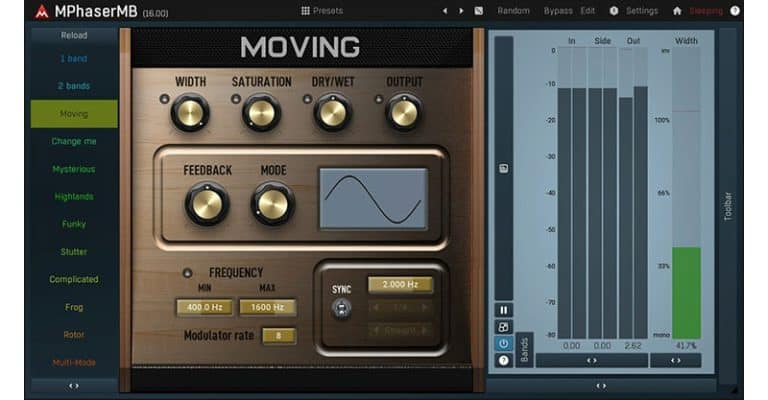This screenshot has height=400, width=768.
Task: Click the left arrow of the 1/4 note selector
Action: coord(376,307)
